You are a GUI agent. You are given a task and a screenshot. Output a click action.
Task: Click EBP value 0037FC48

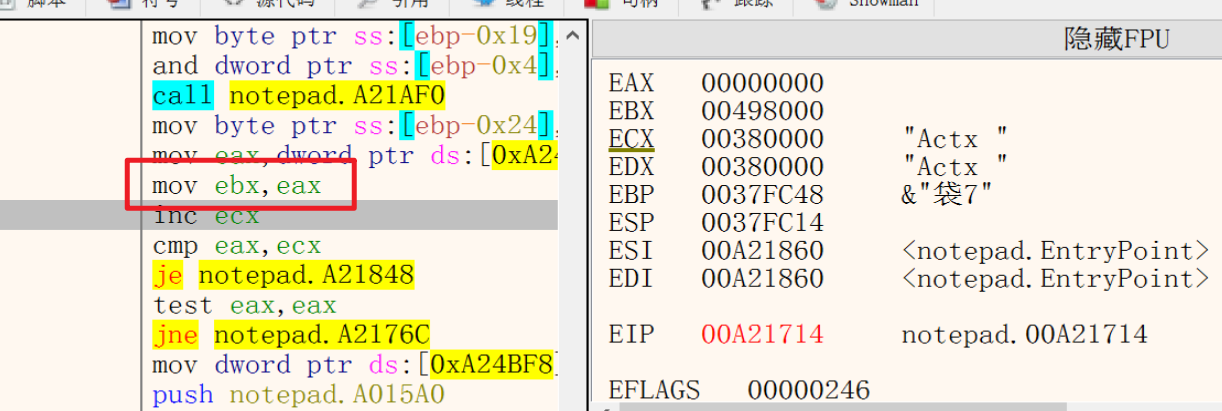(x=762, y=194)
